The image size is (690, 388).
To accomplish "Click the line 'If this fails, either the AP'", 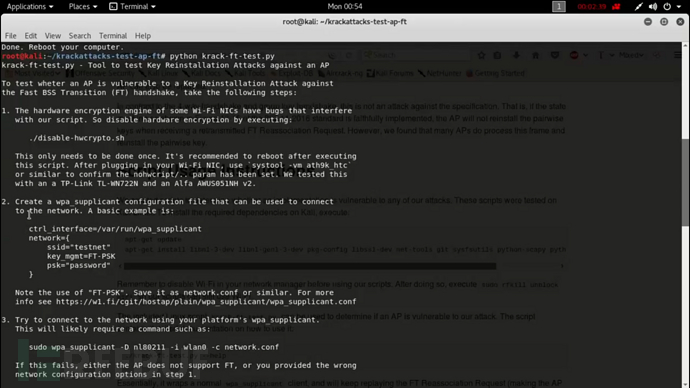I will click(x=186, y=365).
